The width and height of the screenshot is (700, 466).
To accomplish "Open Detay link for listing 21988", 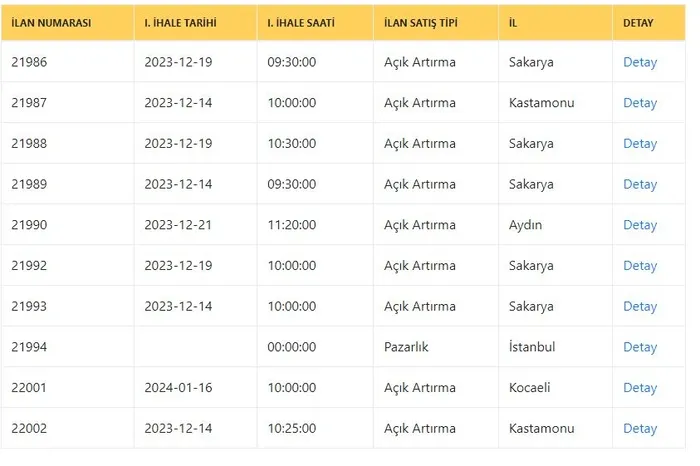I will (x=640, y=143).
